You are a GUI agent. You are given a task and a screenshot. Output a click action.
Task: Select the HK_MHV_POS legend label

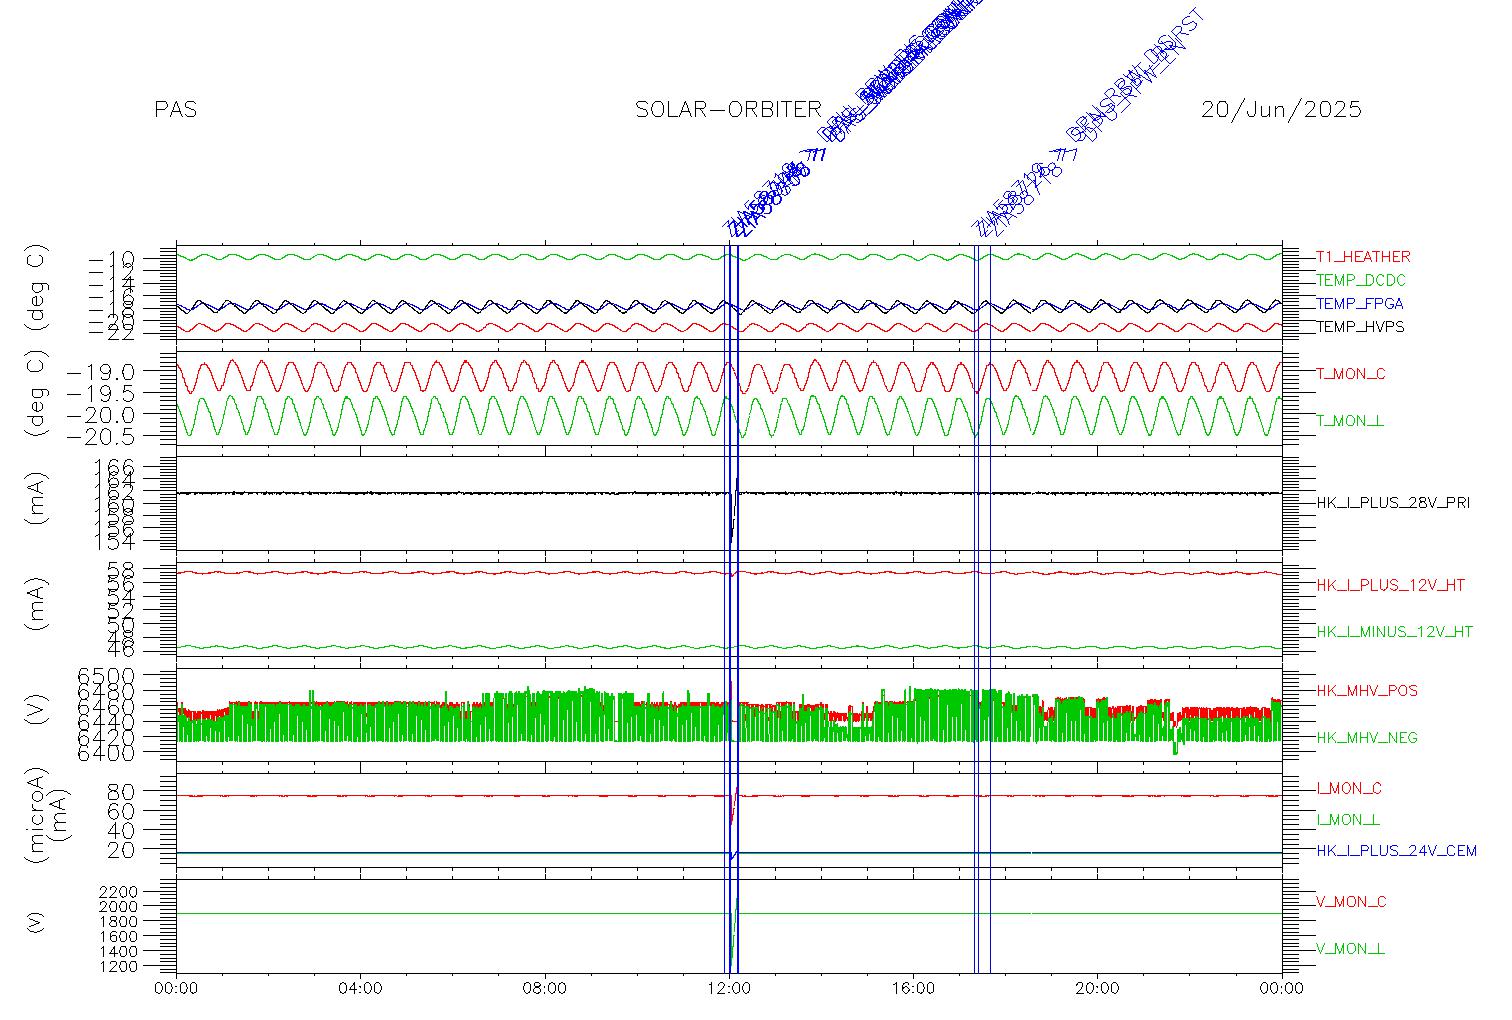click(x=1367, y=691)
